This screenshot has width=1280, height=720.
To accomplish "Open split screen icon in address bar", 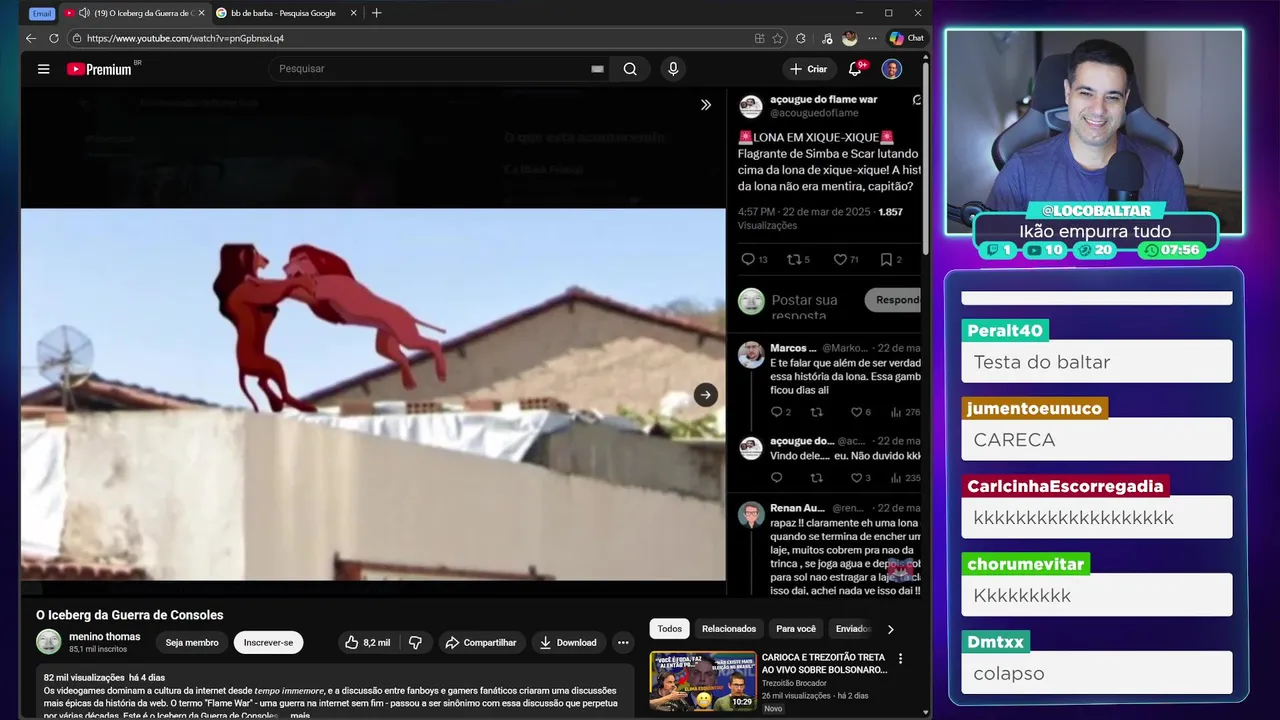I will click(760, 38).
